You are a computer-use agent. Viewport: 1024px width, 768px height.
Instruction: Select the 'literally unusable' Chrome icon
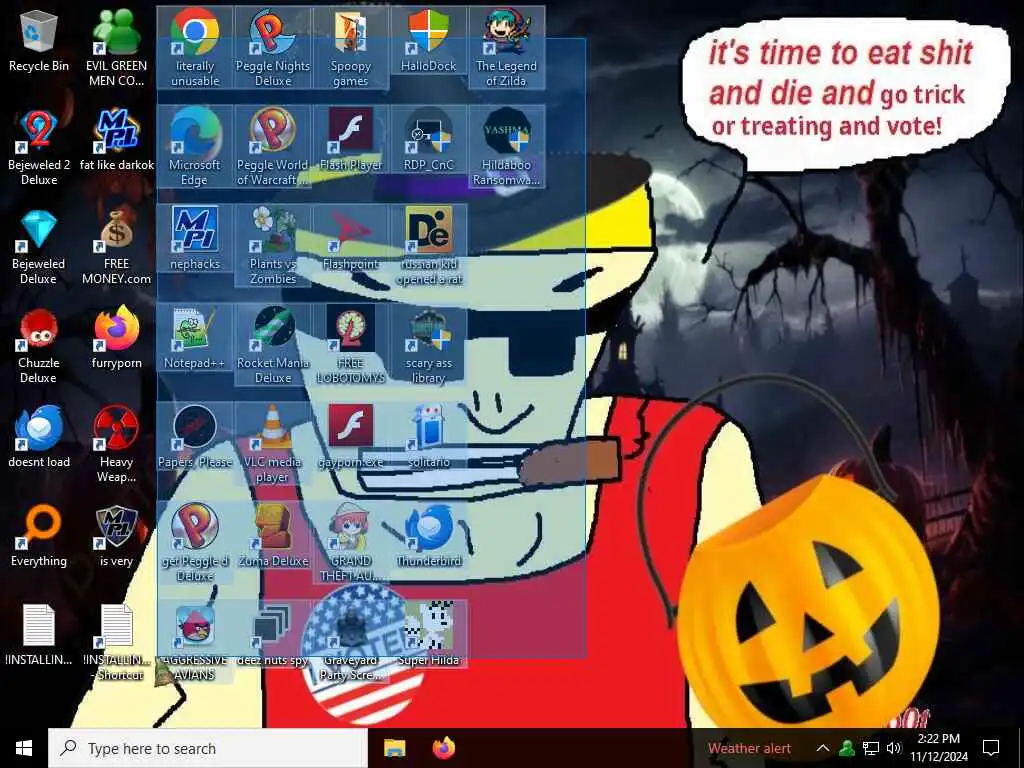[195, 48]
